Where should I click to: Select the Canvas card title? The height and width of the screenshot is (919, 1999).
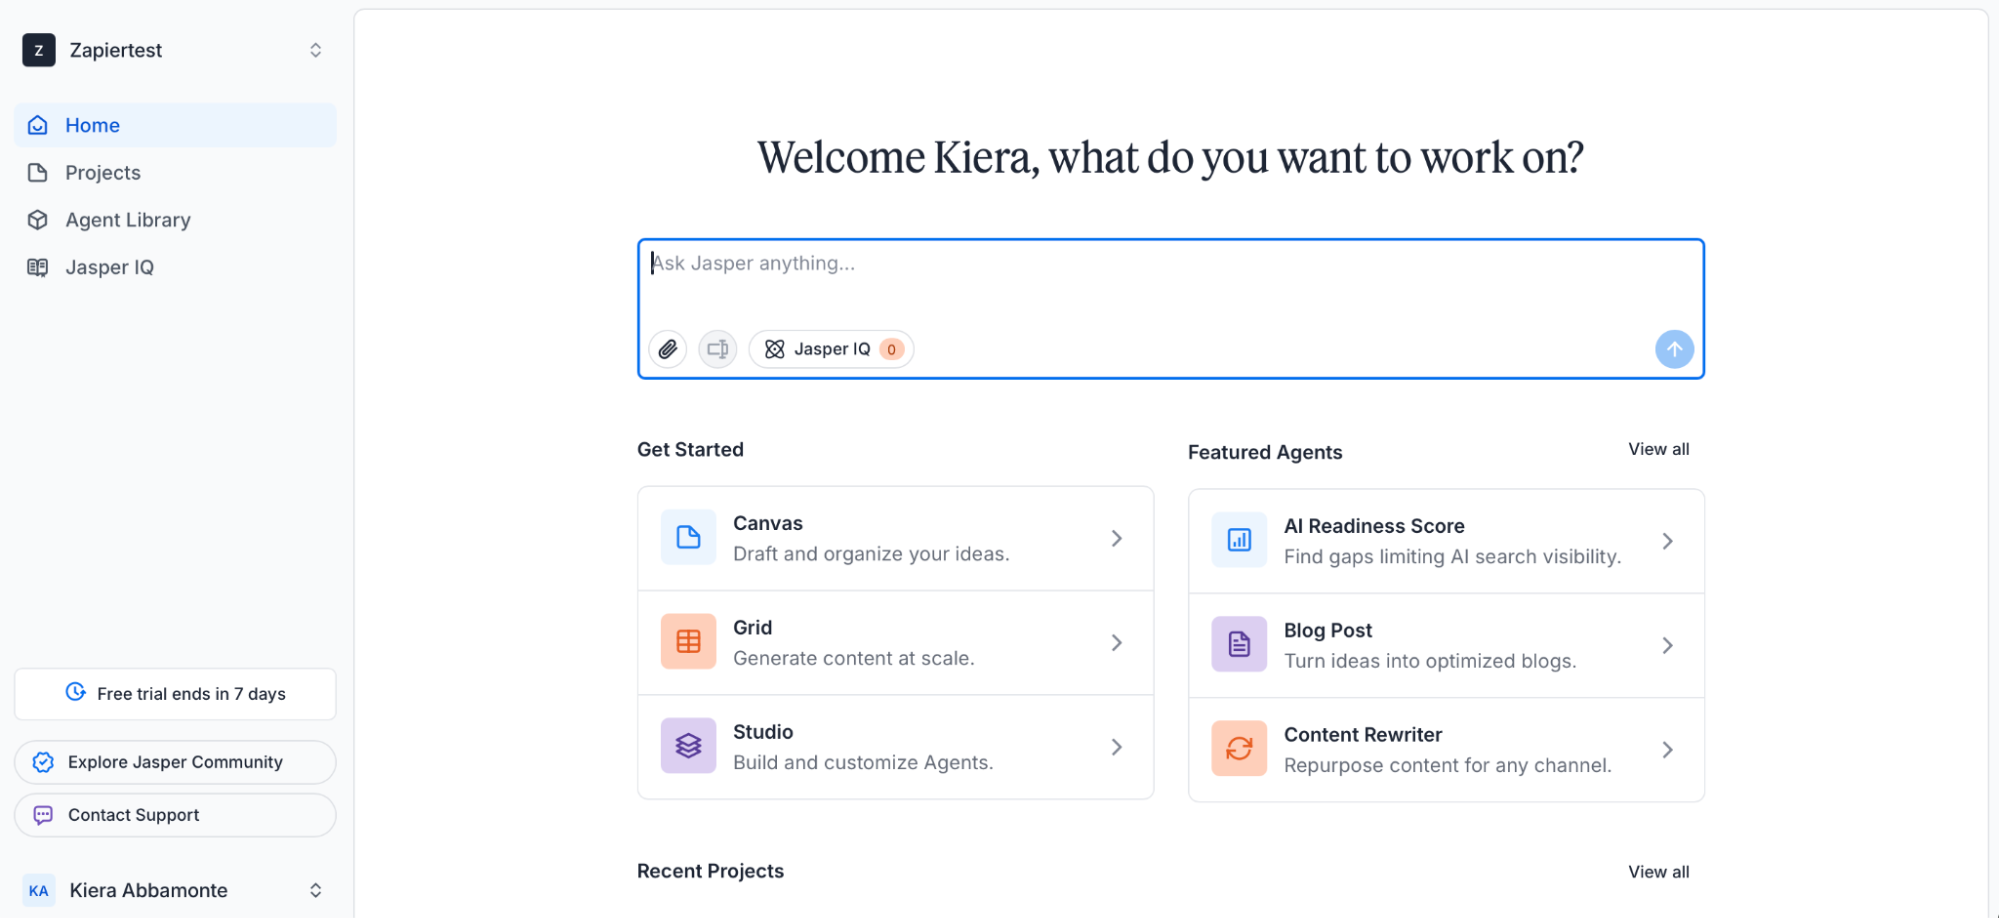click(x=767, y=523)
